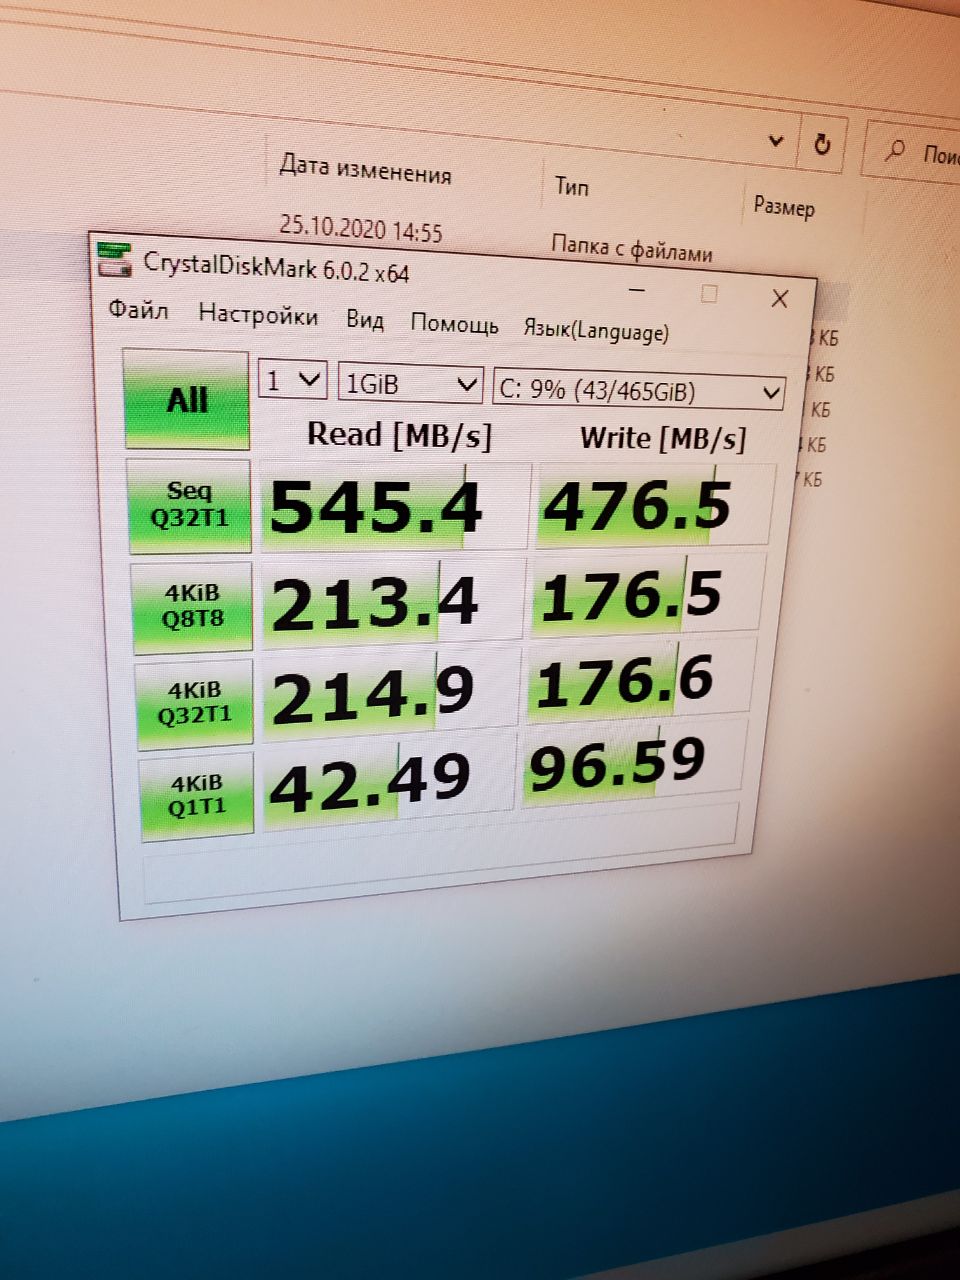
Task: Click the 4KiB Q1T1 read value 42.49
Action: 387,783
